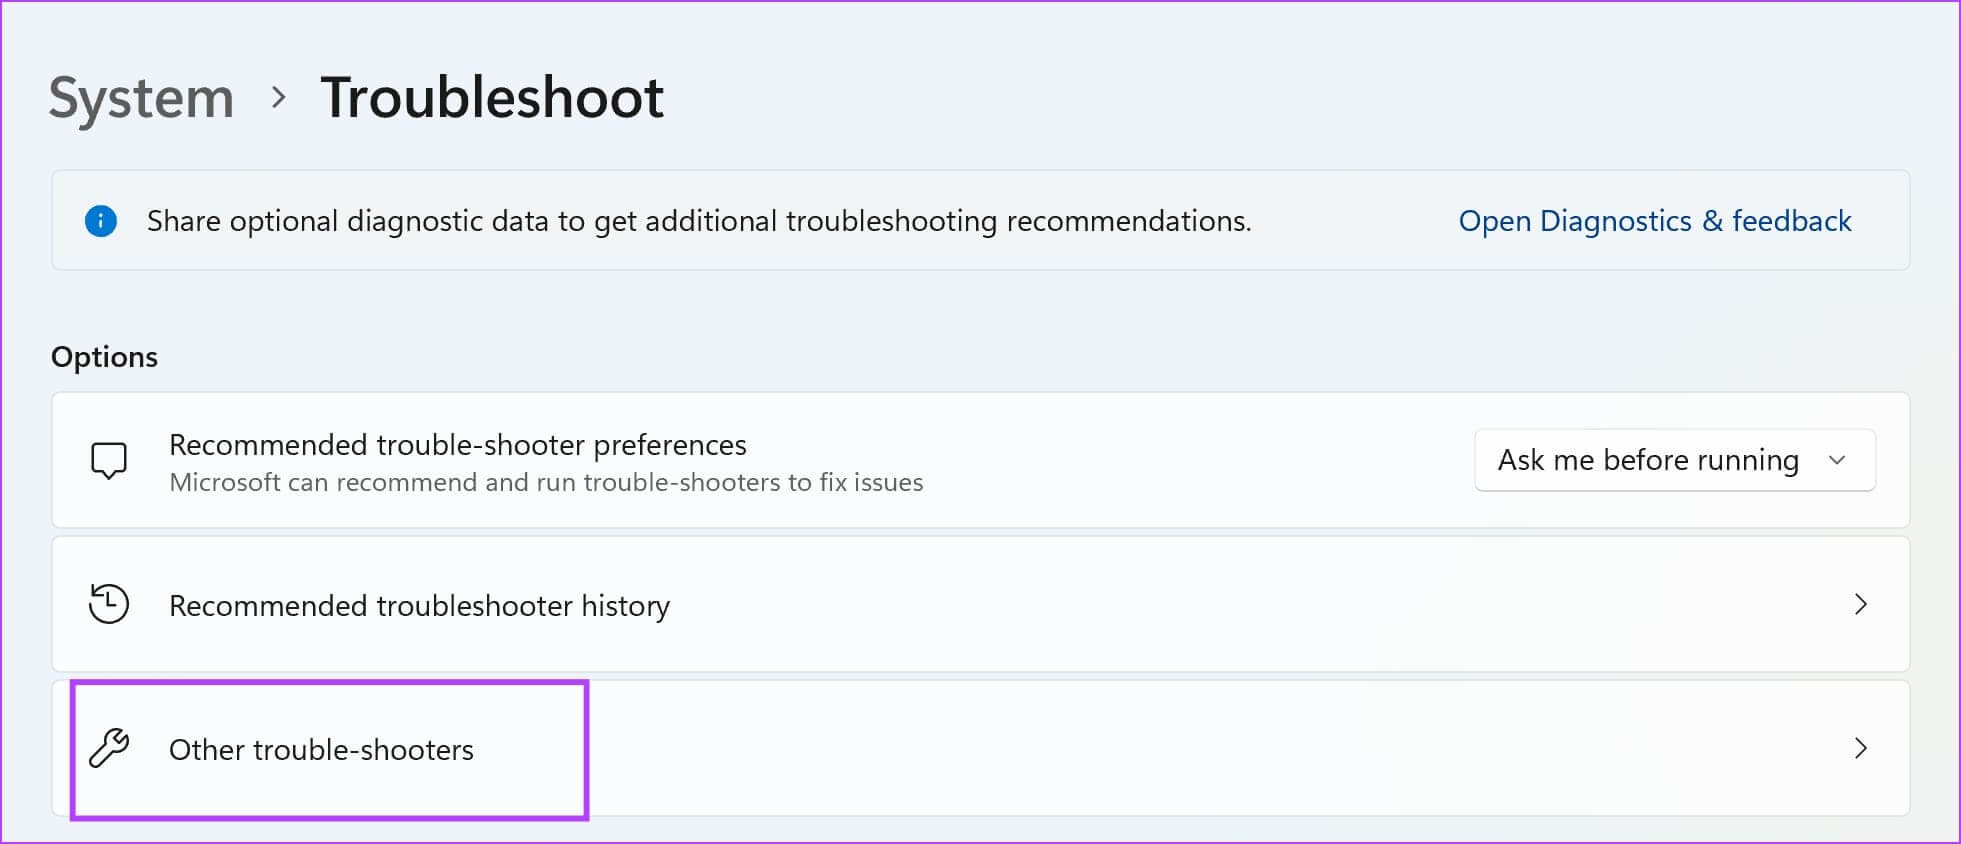Open Recommended troubleshooter history

[419, 606]
